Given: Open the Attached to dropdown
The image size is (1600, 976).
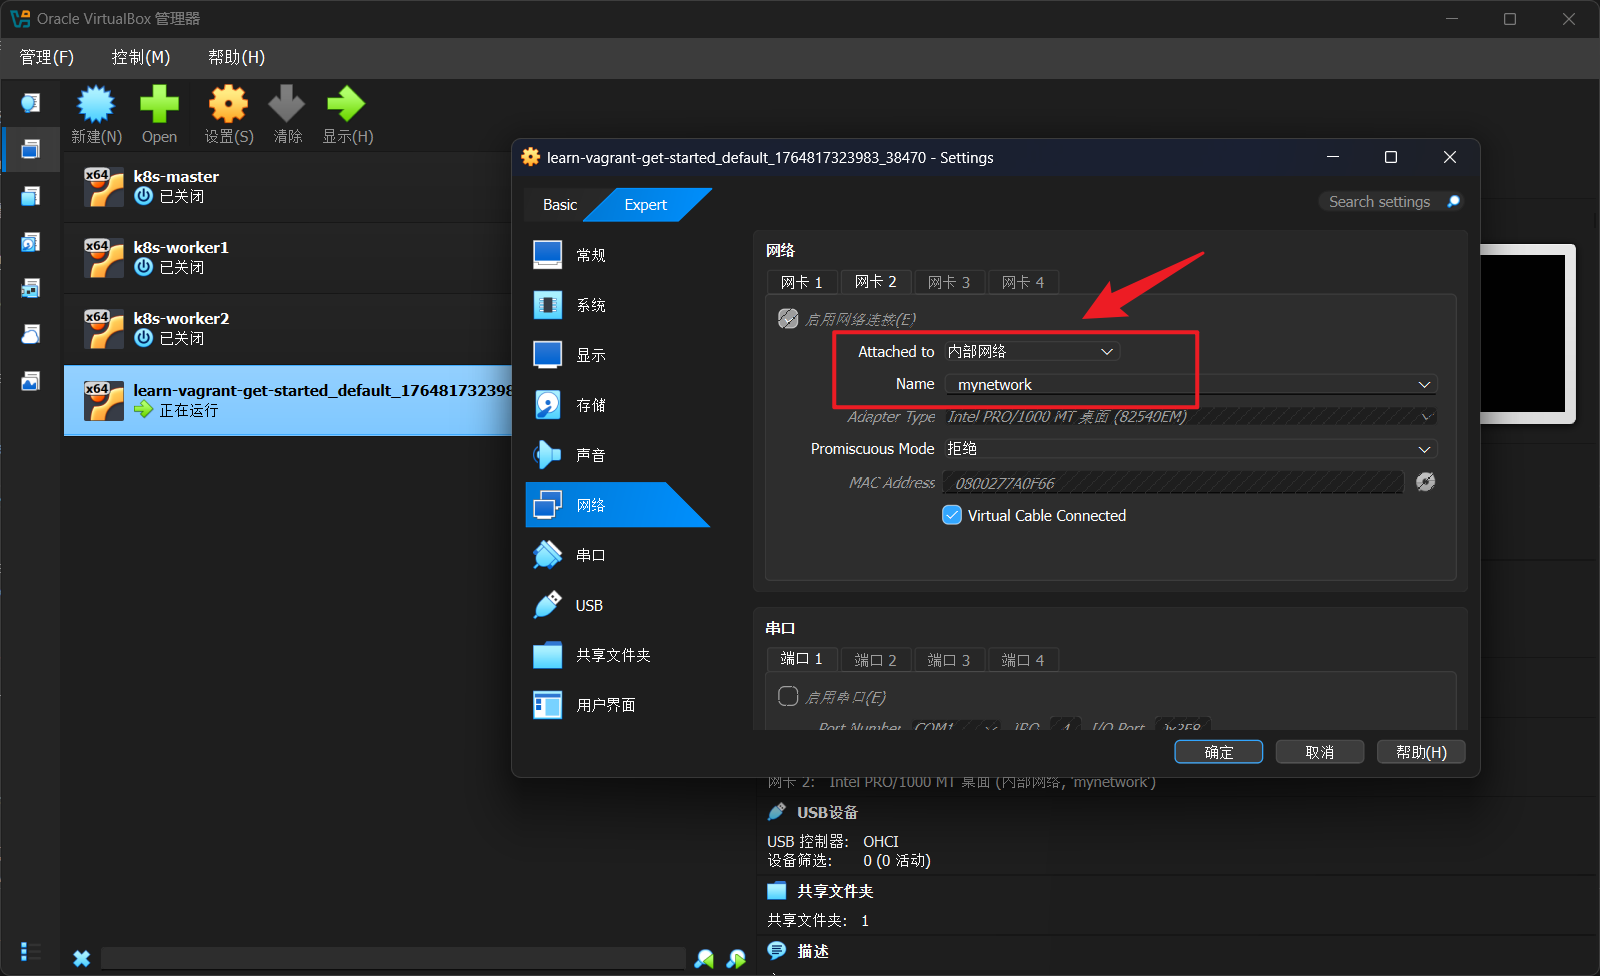Looking at the screenshot, I should 1031,352.
